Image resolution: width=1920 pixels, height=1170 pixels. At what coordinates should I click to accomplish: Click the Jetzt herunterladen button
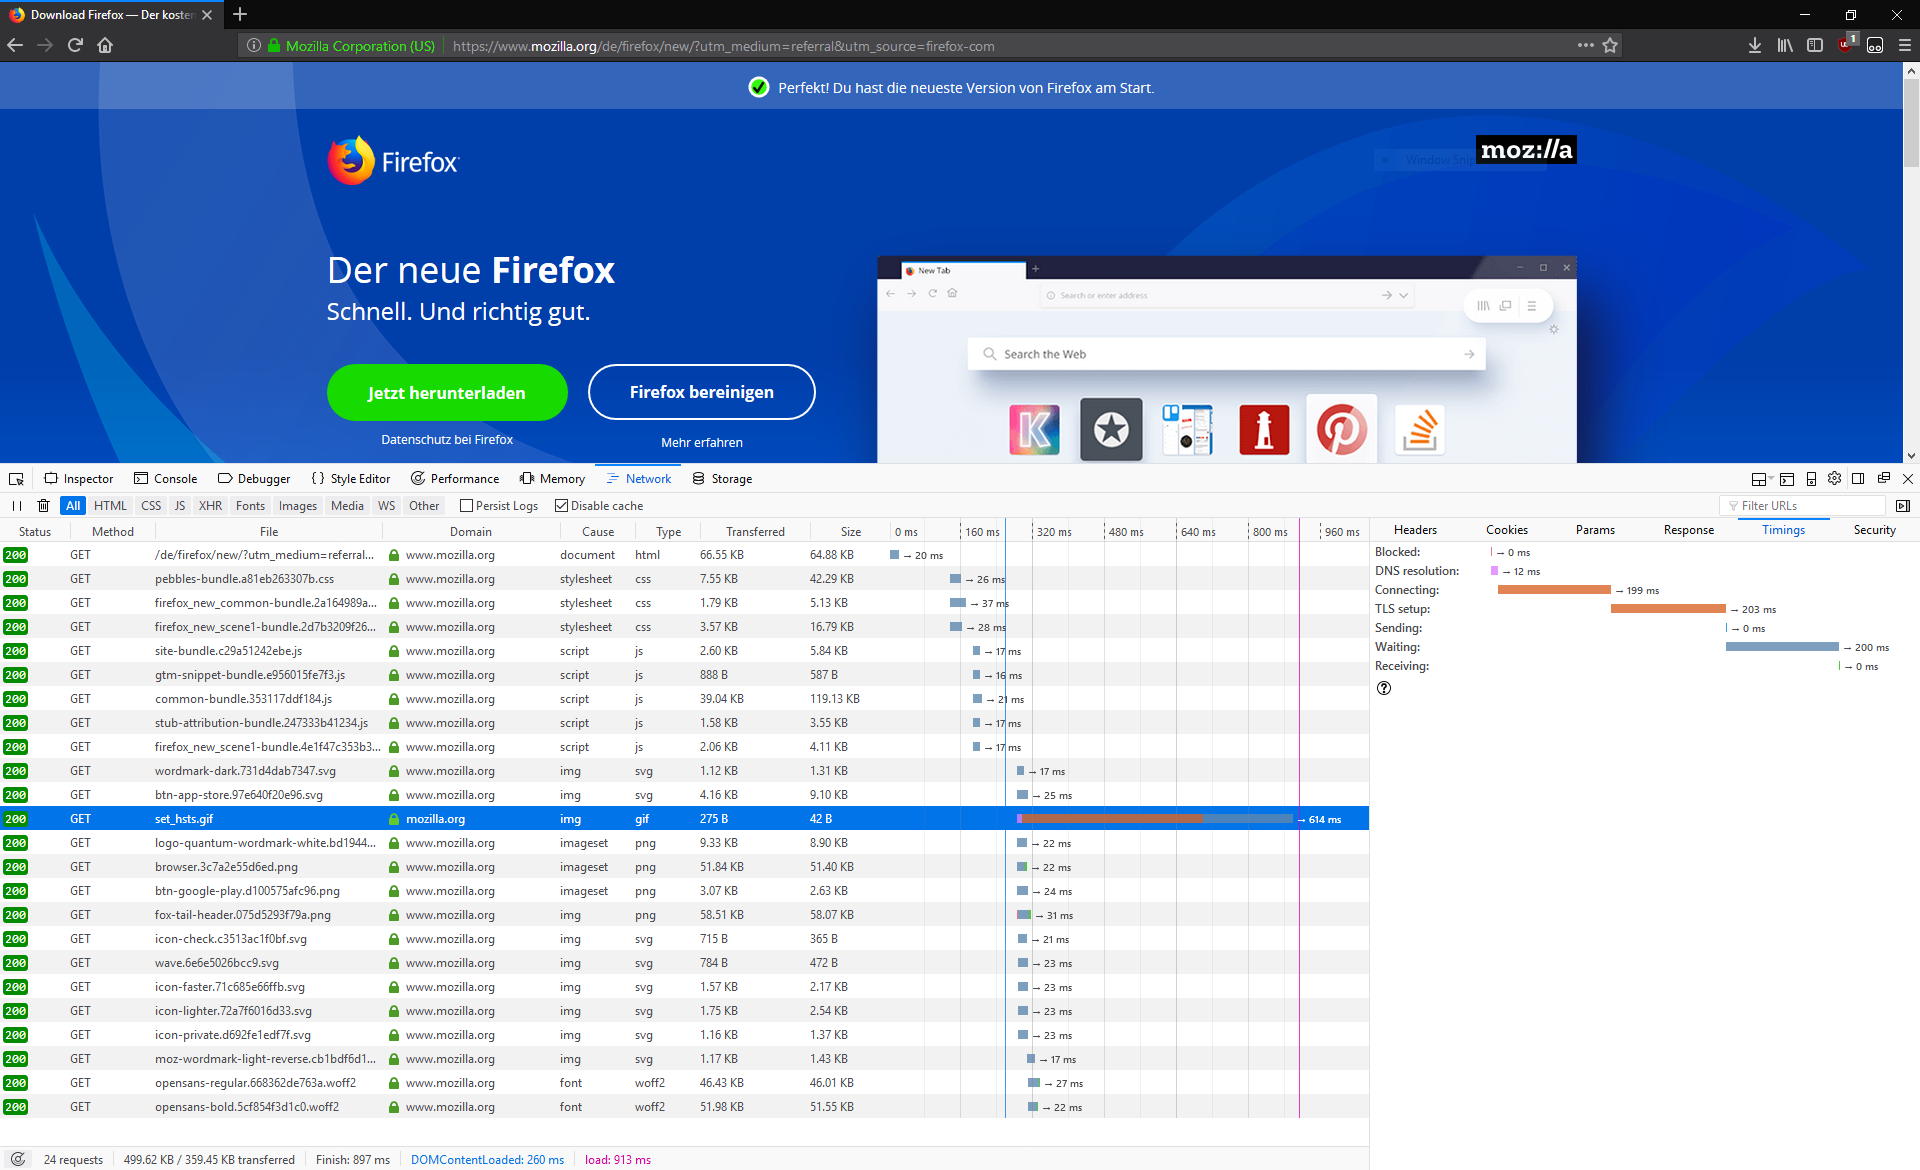(x=447, y=393)
